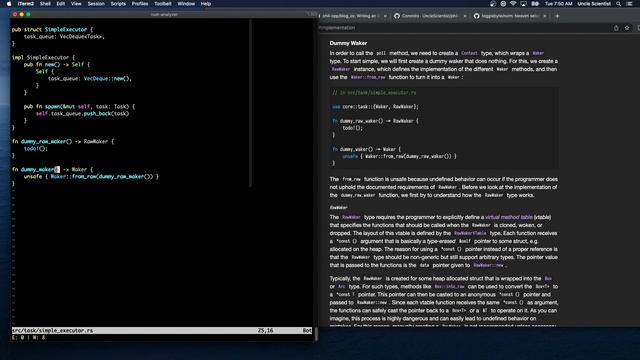The height and width of the screenshot is (360, 640).
Task: Click the RawWakerVTable type link
Action: (470, 233)
